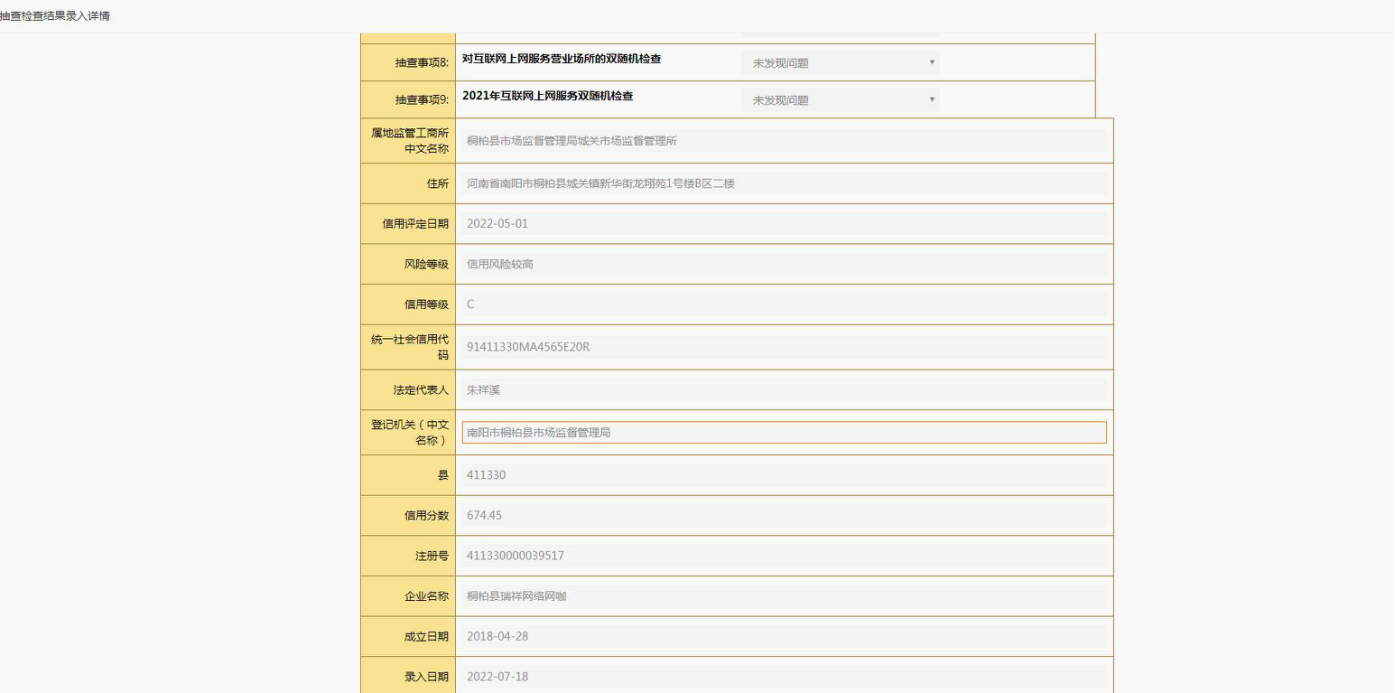Click the 属地监管工商所中文名称 label
The height and width of the screenshot is (693, 1395).
[410, 141]
